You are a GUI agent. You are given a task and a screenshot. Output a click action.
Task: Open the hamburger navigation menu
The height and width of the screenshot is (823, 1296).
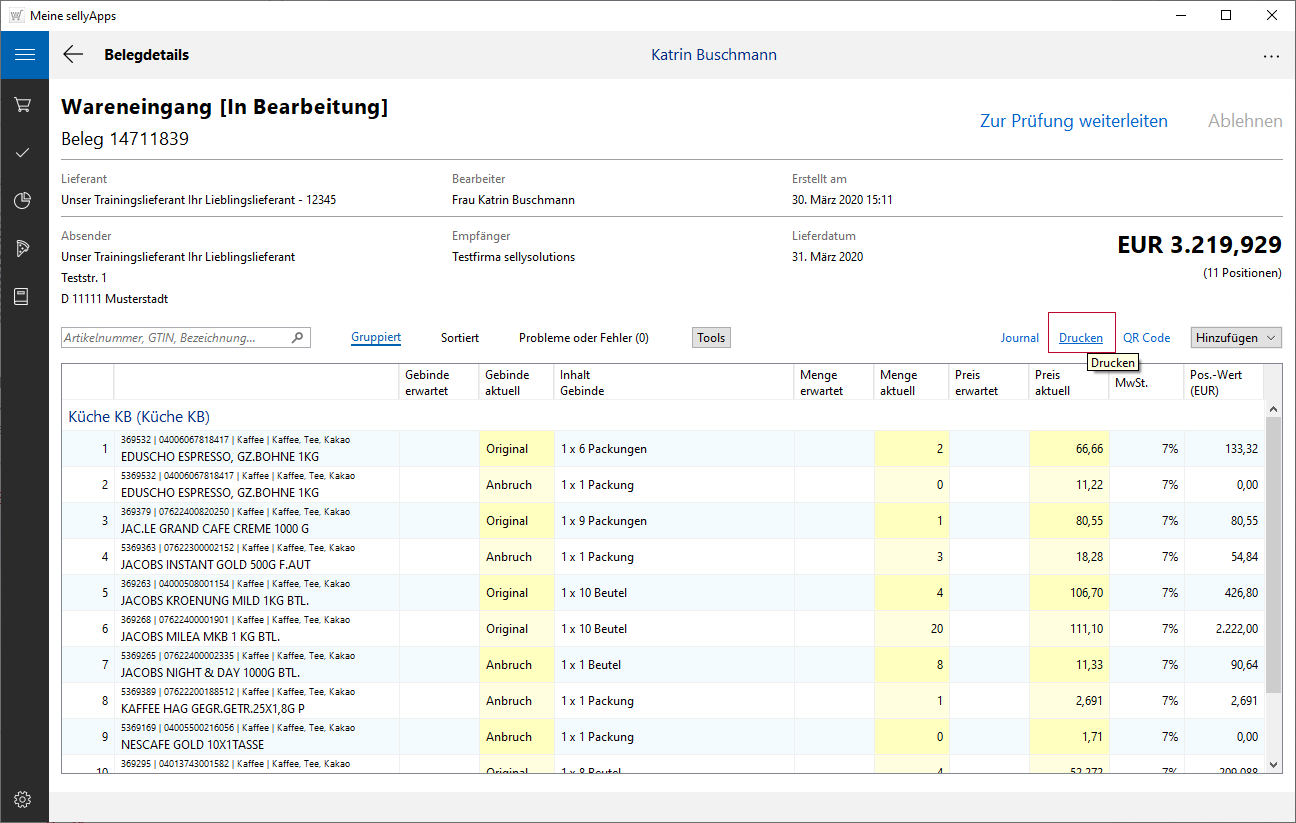24,55
